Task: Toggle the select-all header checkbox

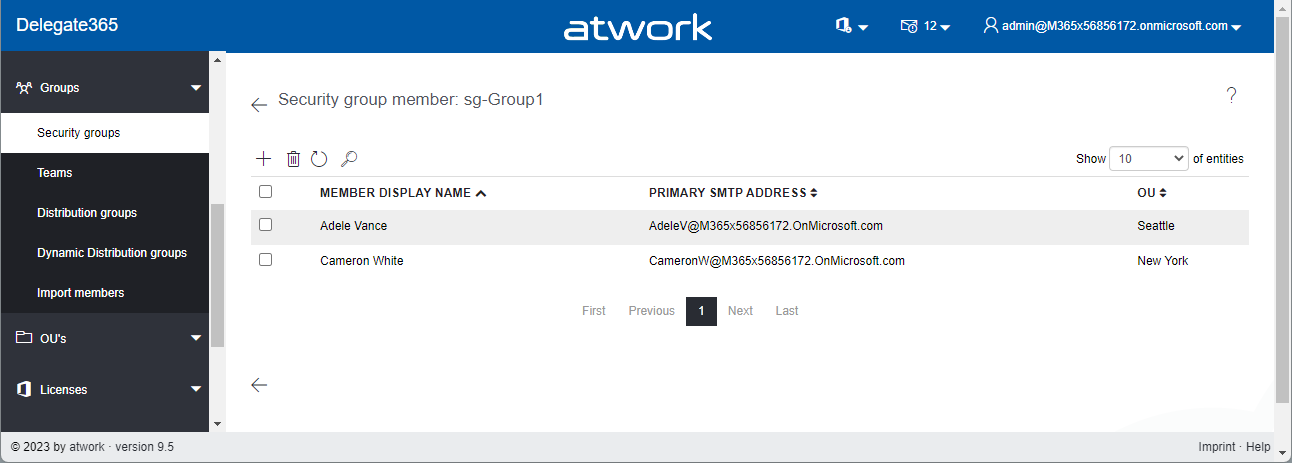Action: click(266, 192)
